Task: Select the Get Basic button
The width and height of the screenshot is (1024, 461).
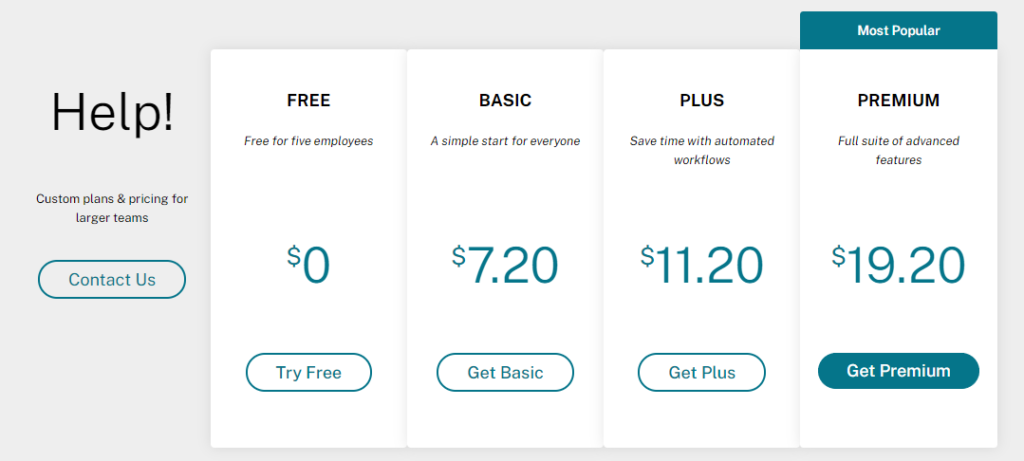Action: coord(505,372)
